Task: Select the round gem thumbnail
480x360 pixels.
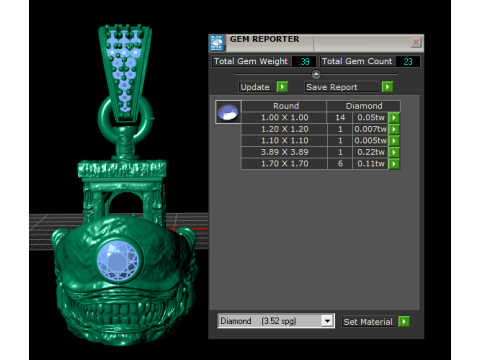Action: click(228, 112)
